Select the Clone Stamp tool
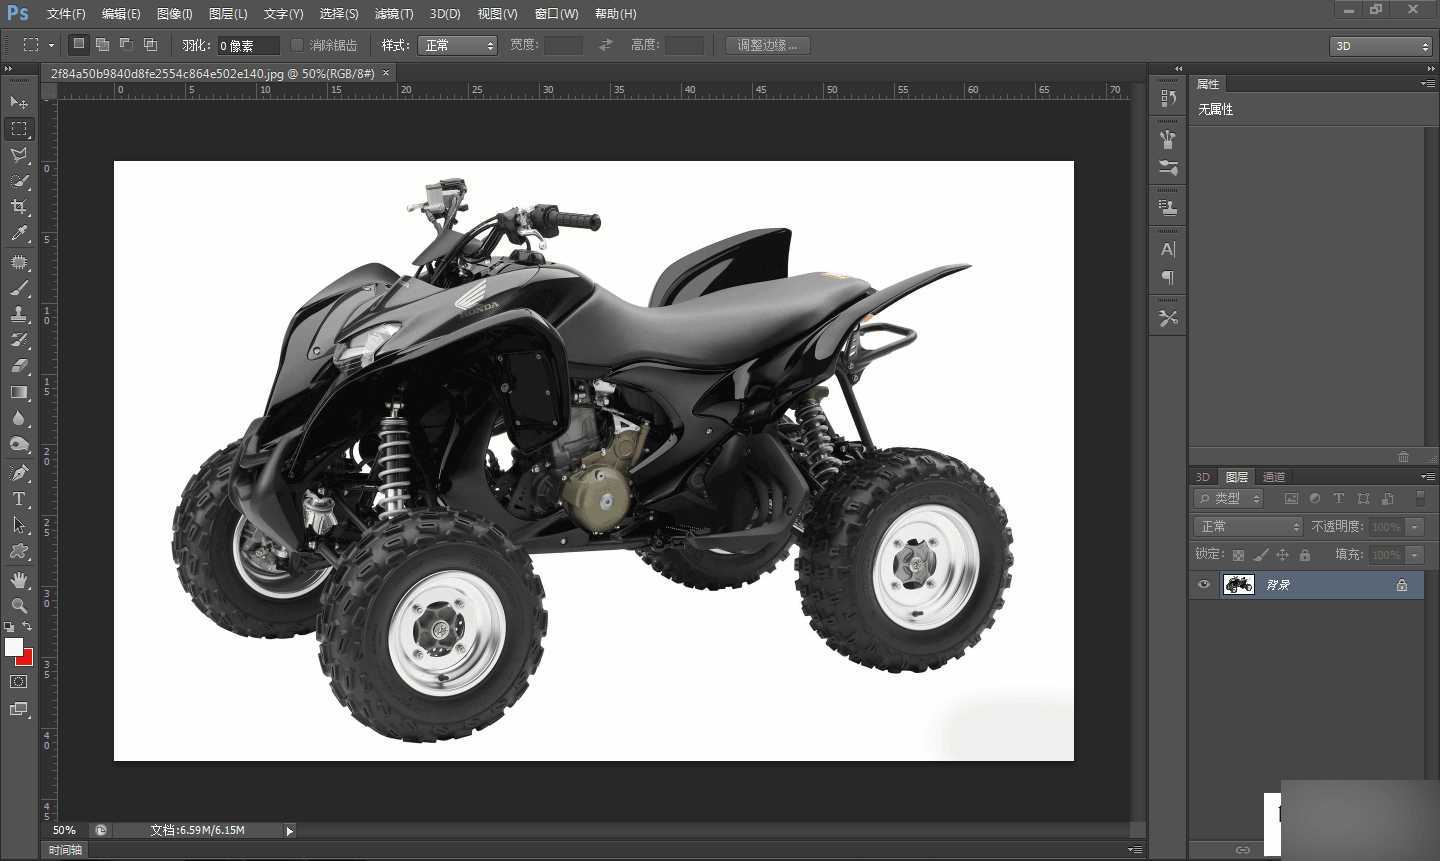Screen dimensions: 1440x861 [18, 313]
